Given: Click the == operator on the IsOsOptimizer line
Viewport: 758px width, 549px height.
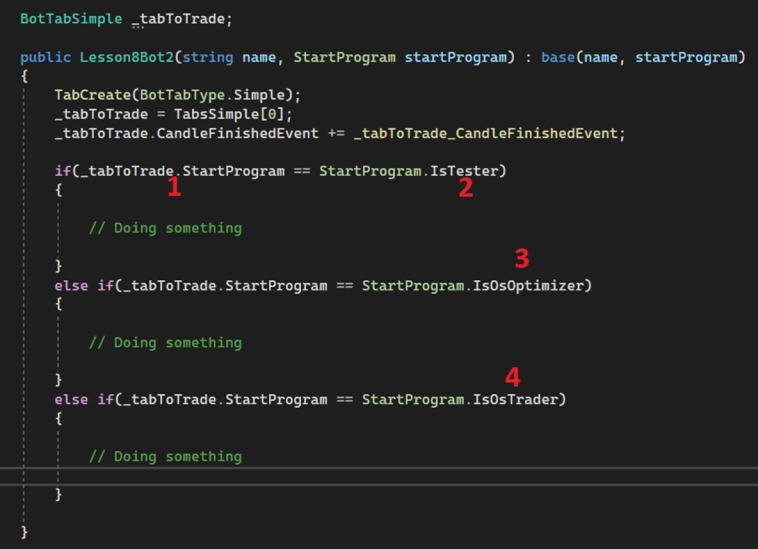Looking at the screenshot, I should [345, 286].
